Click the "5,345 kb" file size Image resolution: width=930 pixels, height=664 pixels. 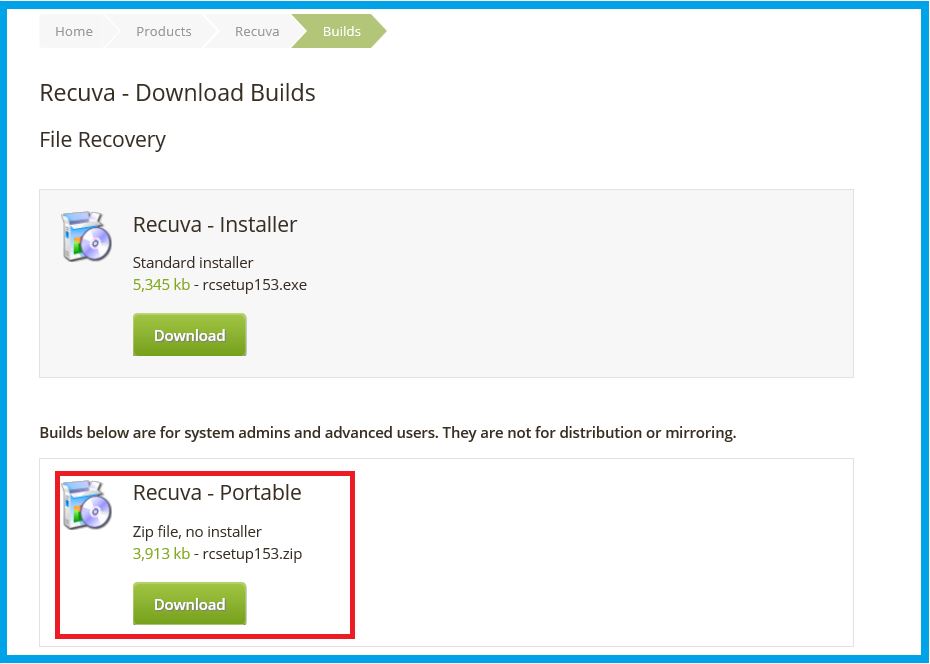point(161,285)
